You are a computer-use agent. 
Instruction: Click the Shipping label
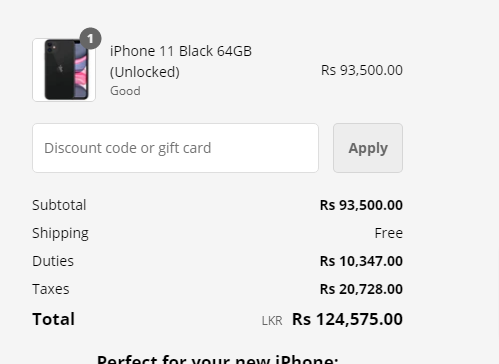point(60,233)
